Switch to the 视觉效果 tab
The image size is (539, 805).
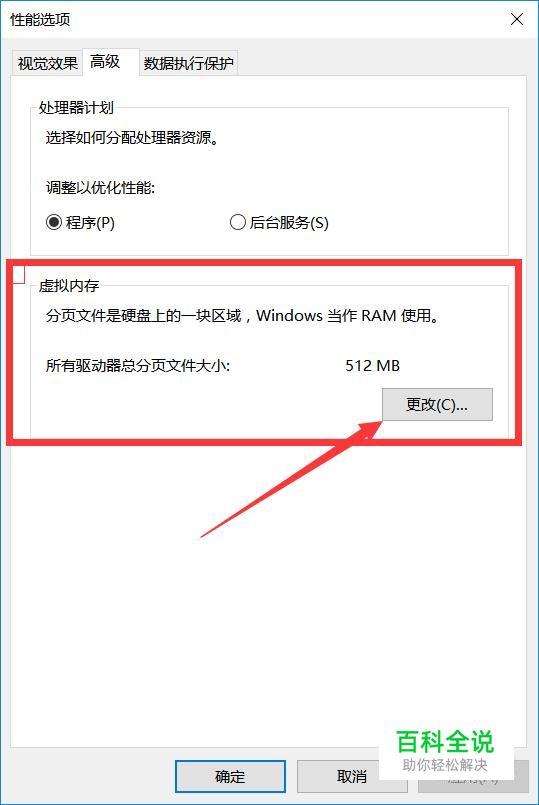tap(47, 64)
